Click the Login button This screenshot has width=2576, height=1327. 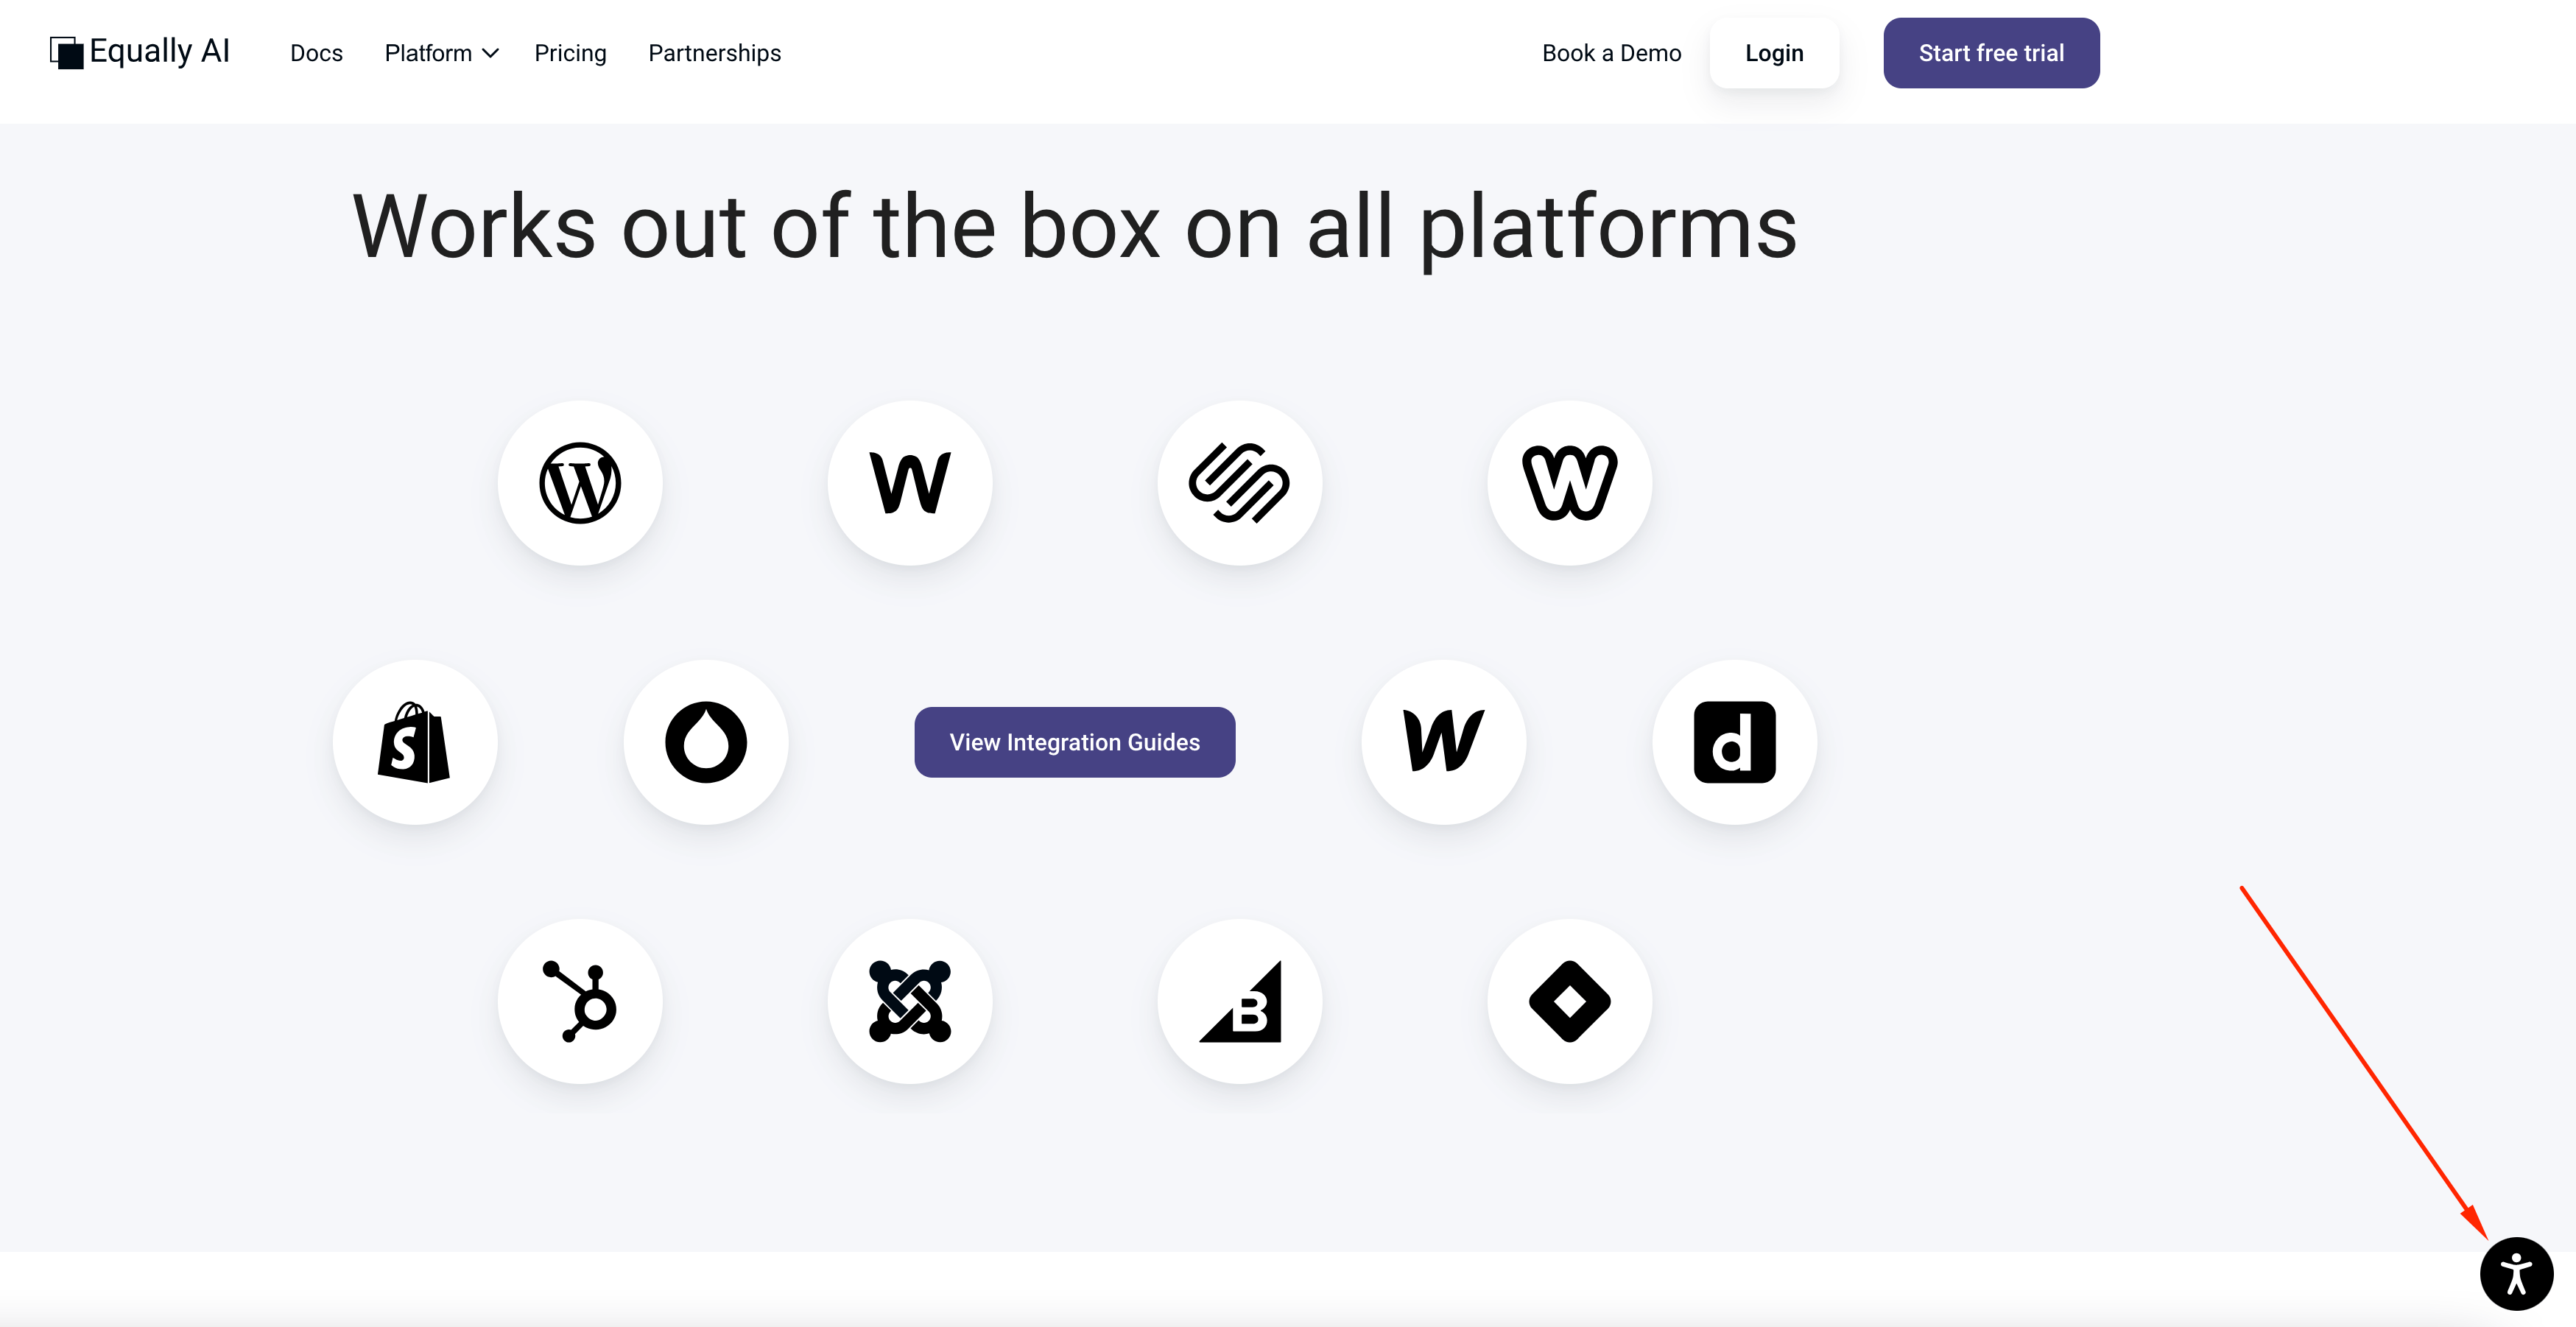coord(1774,52)
